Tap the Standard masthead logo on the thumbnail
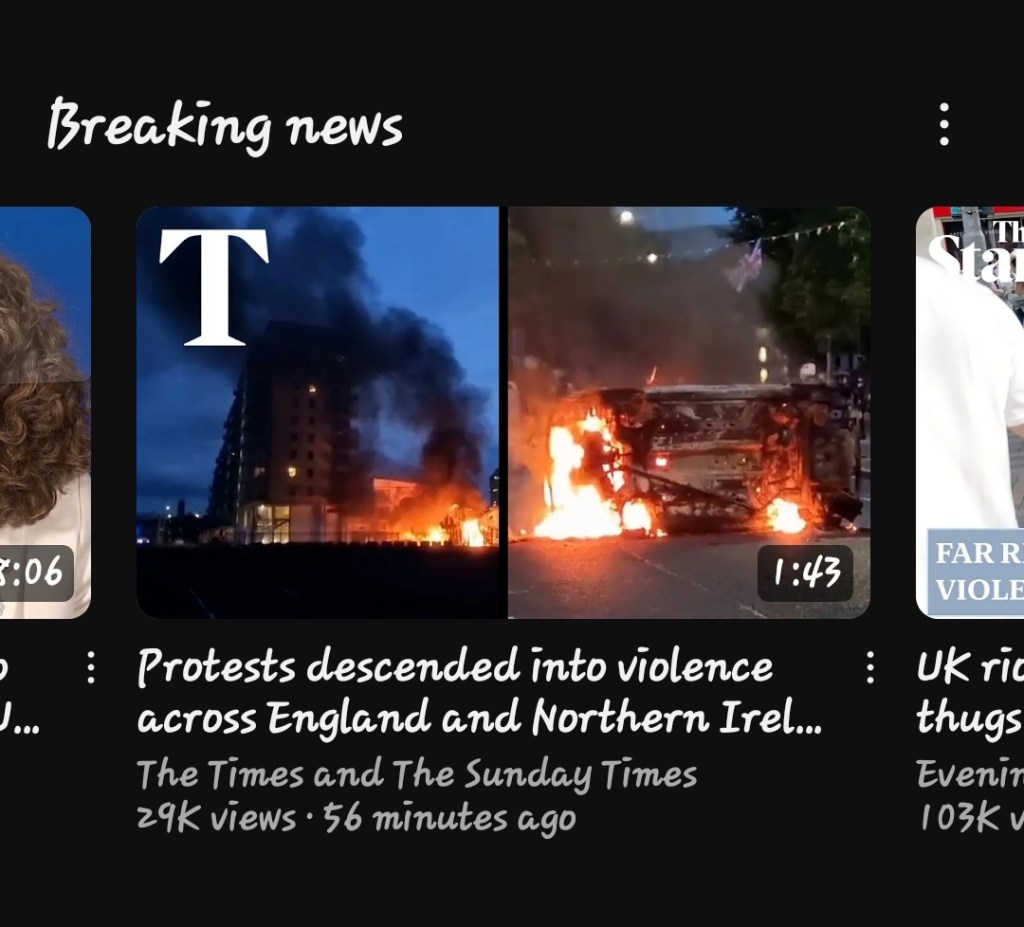Screen dimensions: 1024x927 pos(976,252)
